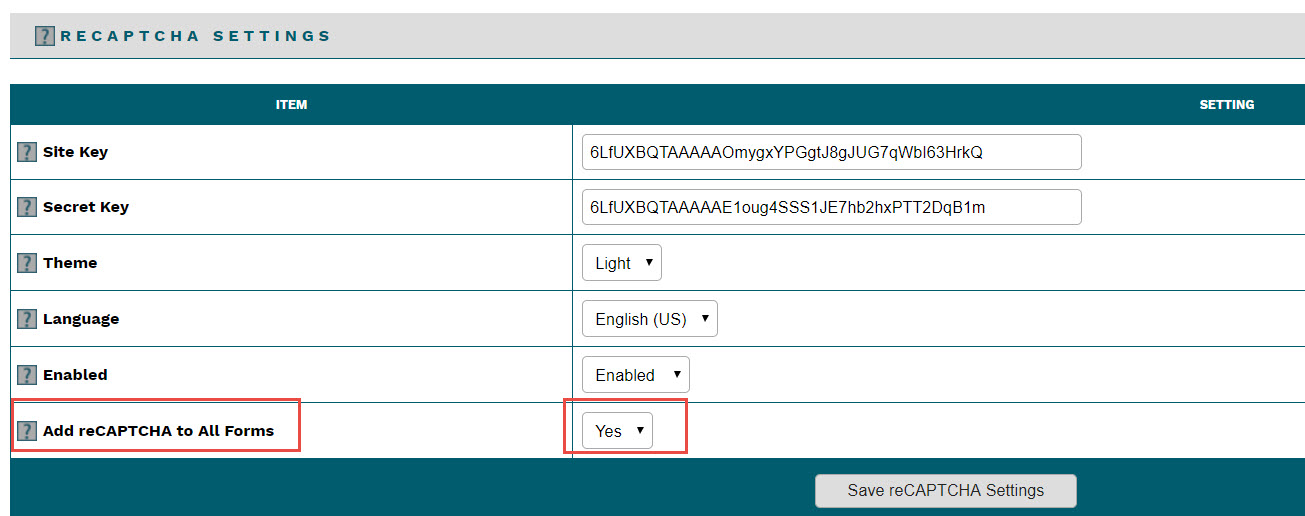Open the Enabled status dropdown
Viewport: 1305px width, 516px height.
click(x=635, y=375)
